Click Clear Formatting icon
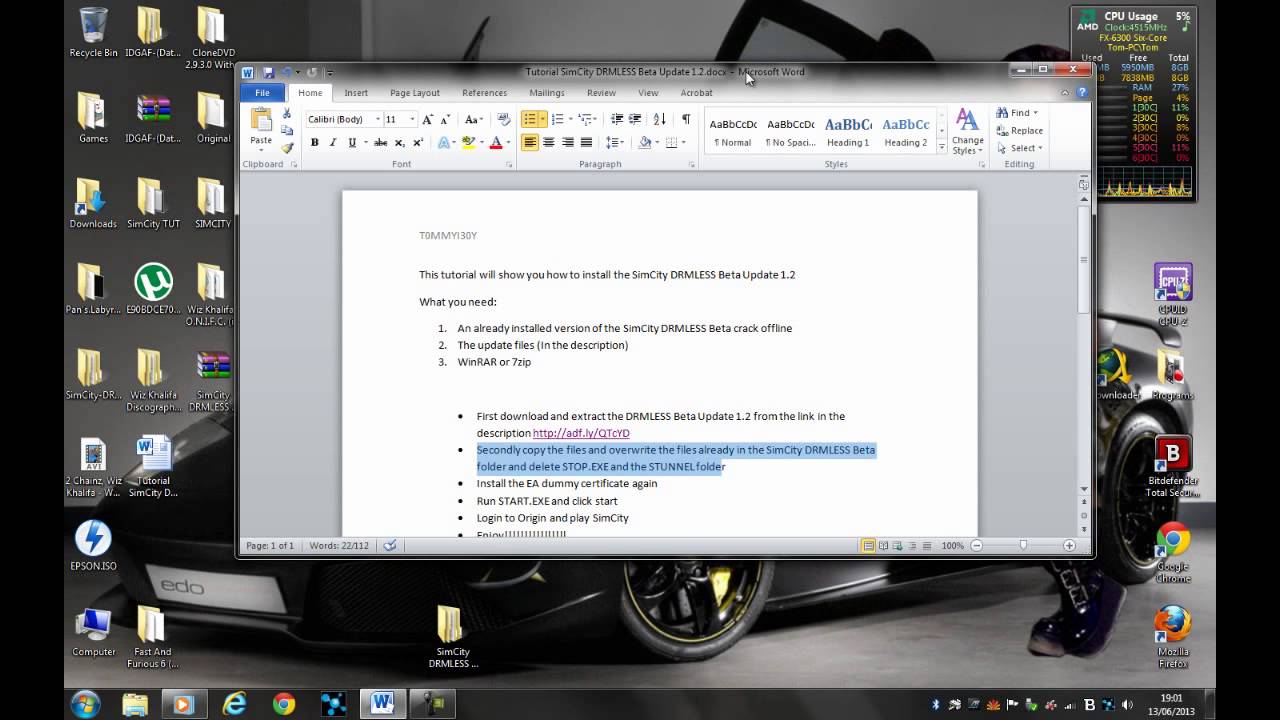1280x720 pixels. (x=503, y=119)
